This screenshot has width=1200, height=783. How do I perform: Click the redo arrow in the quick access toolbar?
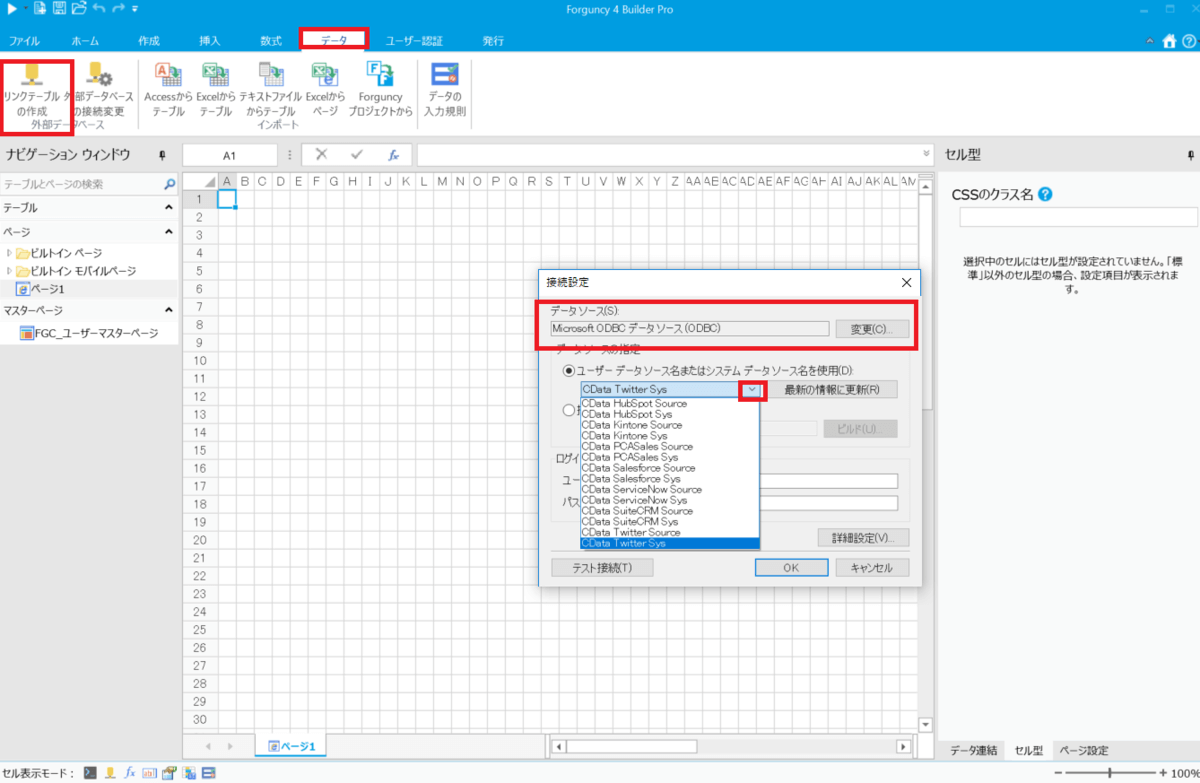118,9
